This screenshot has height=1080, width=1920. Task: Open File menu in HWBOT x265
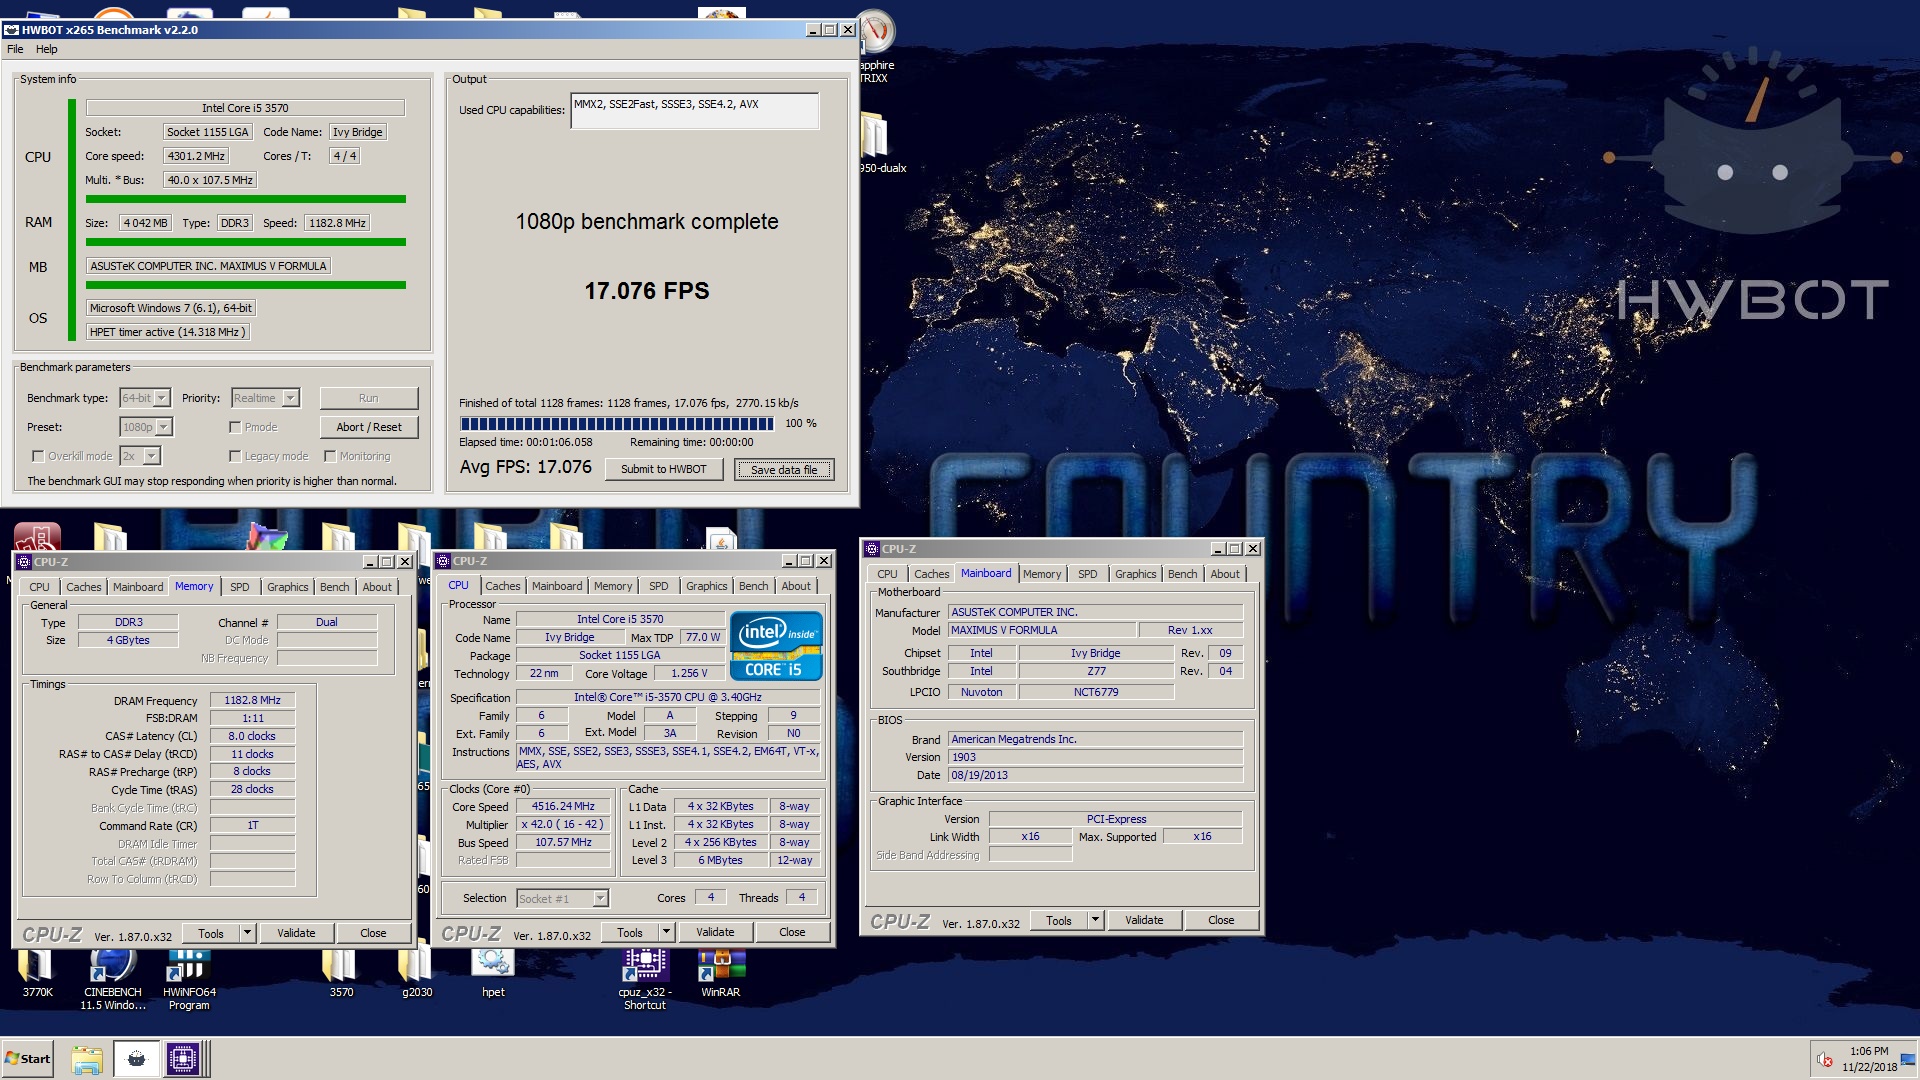point(15,49)
